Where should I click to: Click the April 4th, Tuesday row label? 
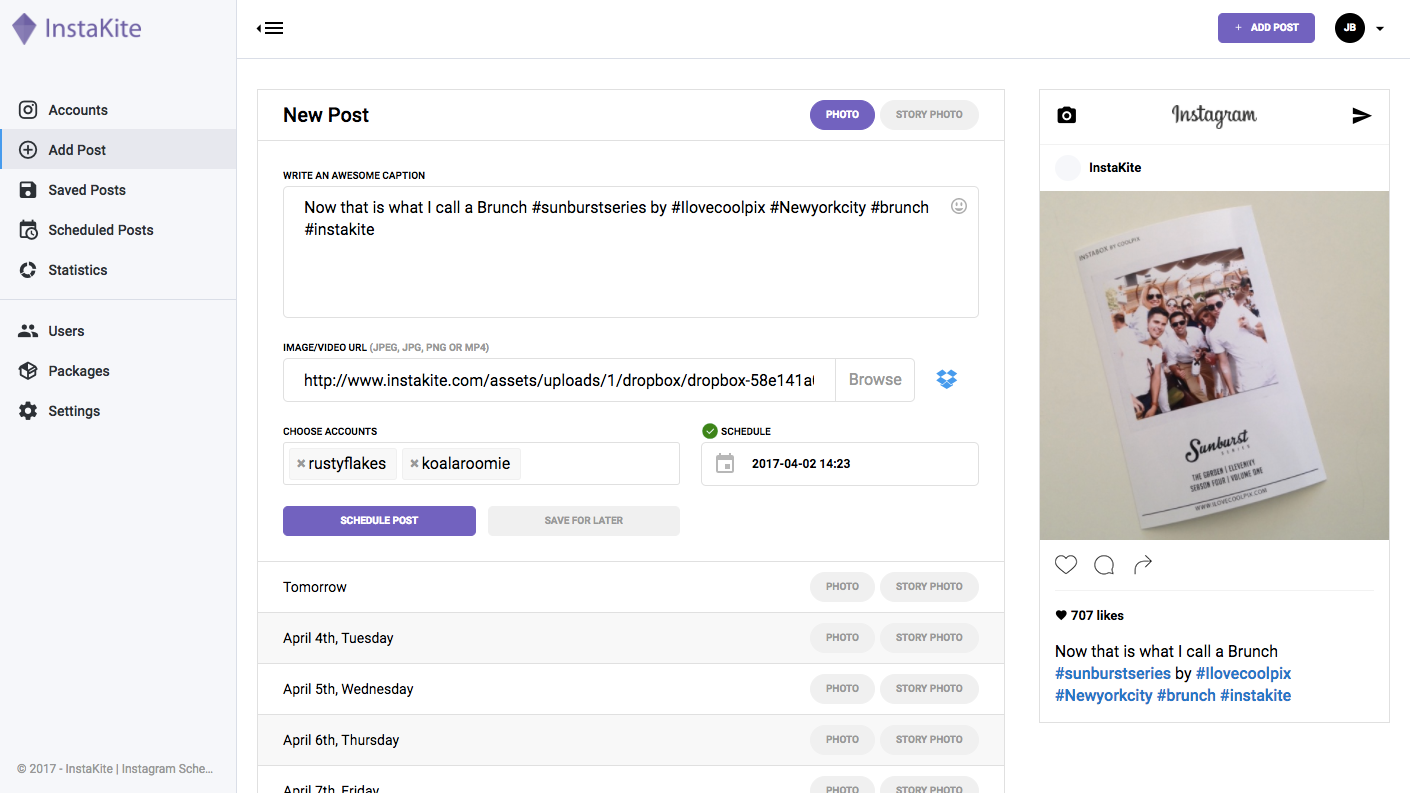[x=338, y=638]
